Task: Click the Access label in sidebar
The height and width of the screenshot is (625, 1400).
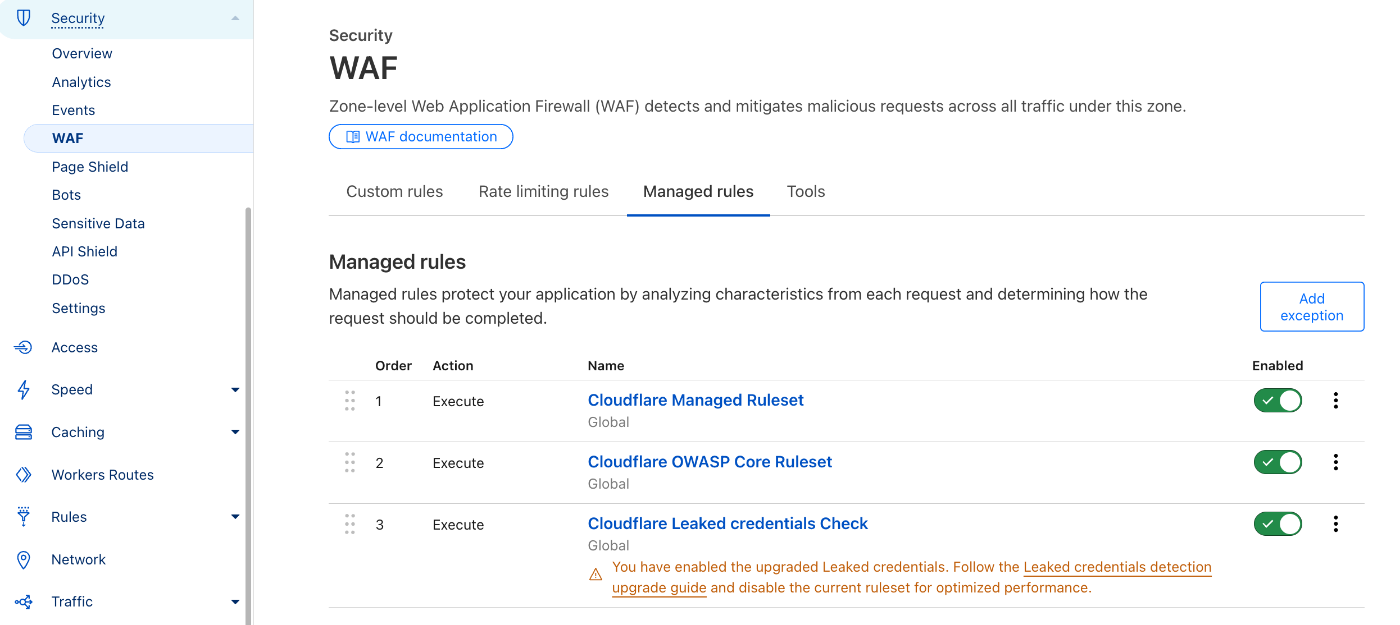Action: (x=74, y=348)
